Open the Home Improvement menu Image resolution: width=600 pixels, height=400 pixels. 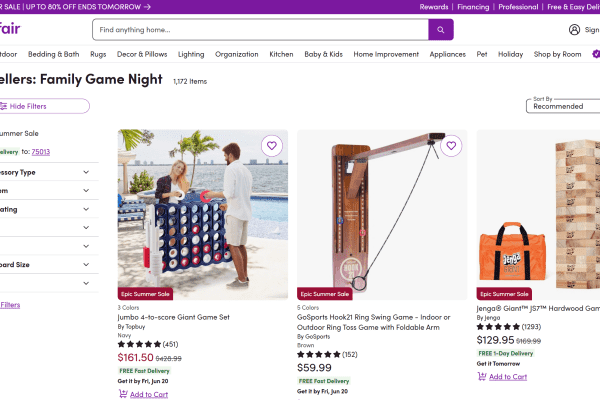(386, 54)
